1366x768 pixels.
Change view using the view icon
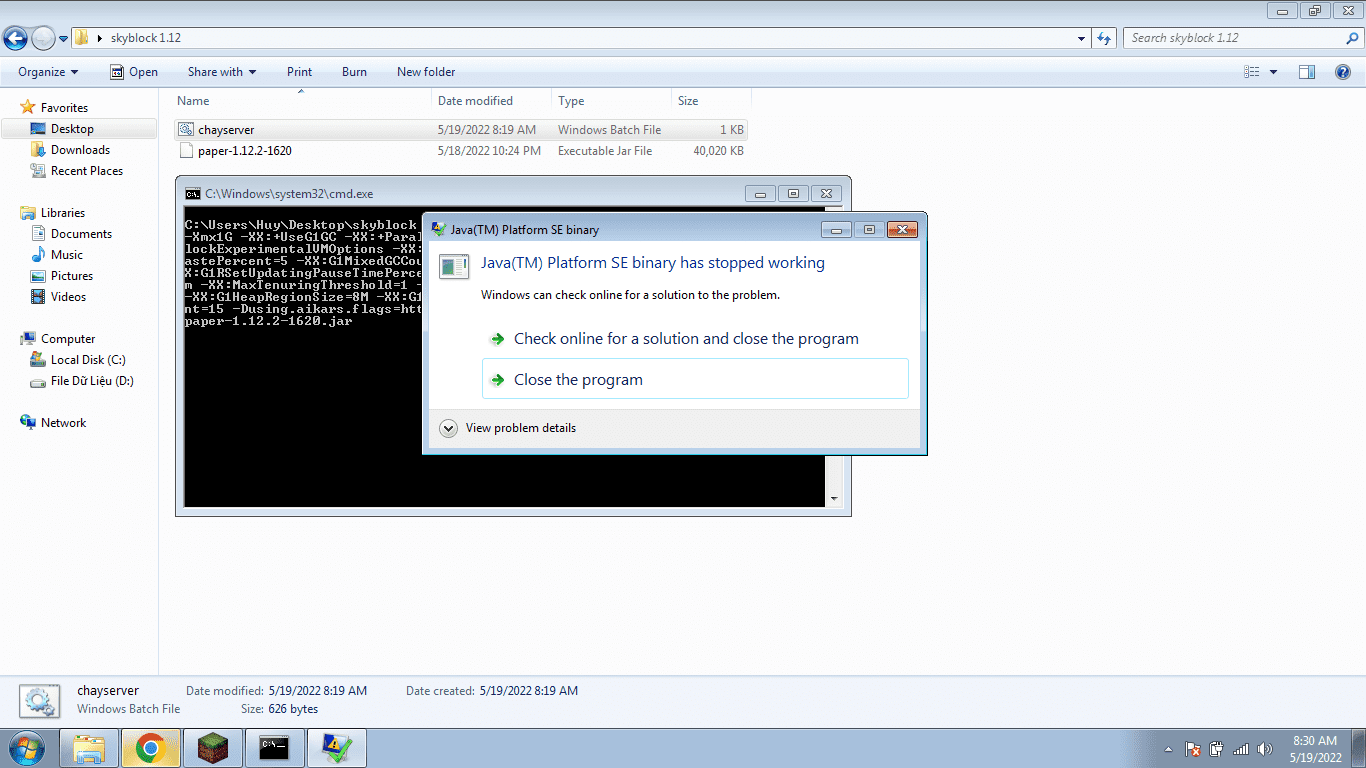pos(1252,72)
